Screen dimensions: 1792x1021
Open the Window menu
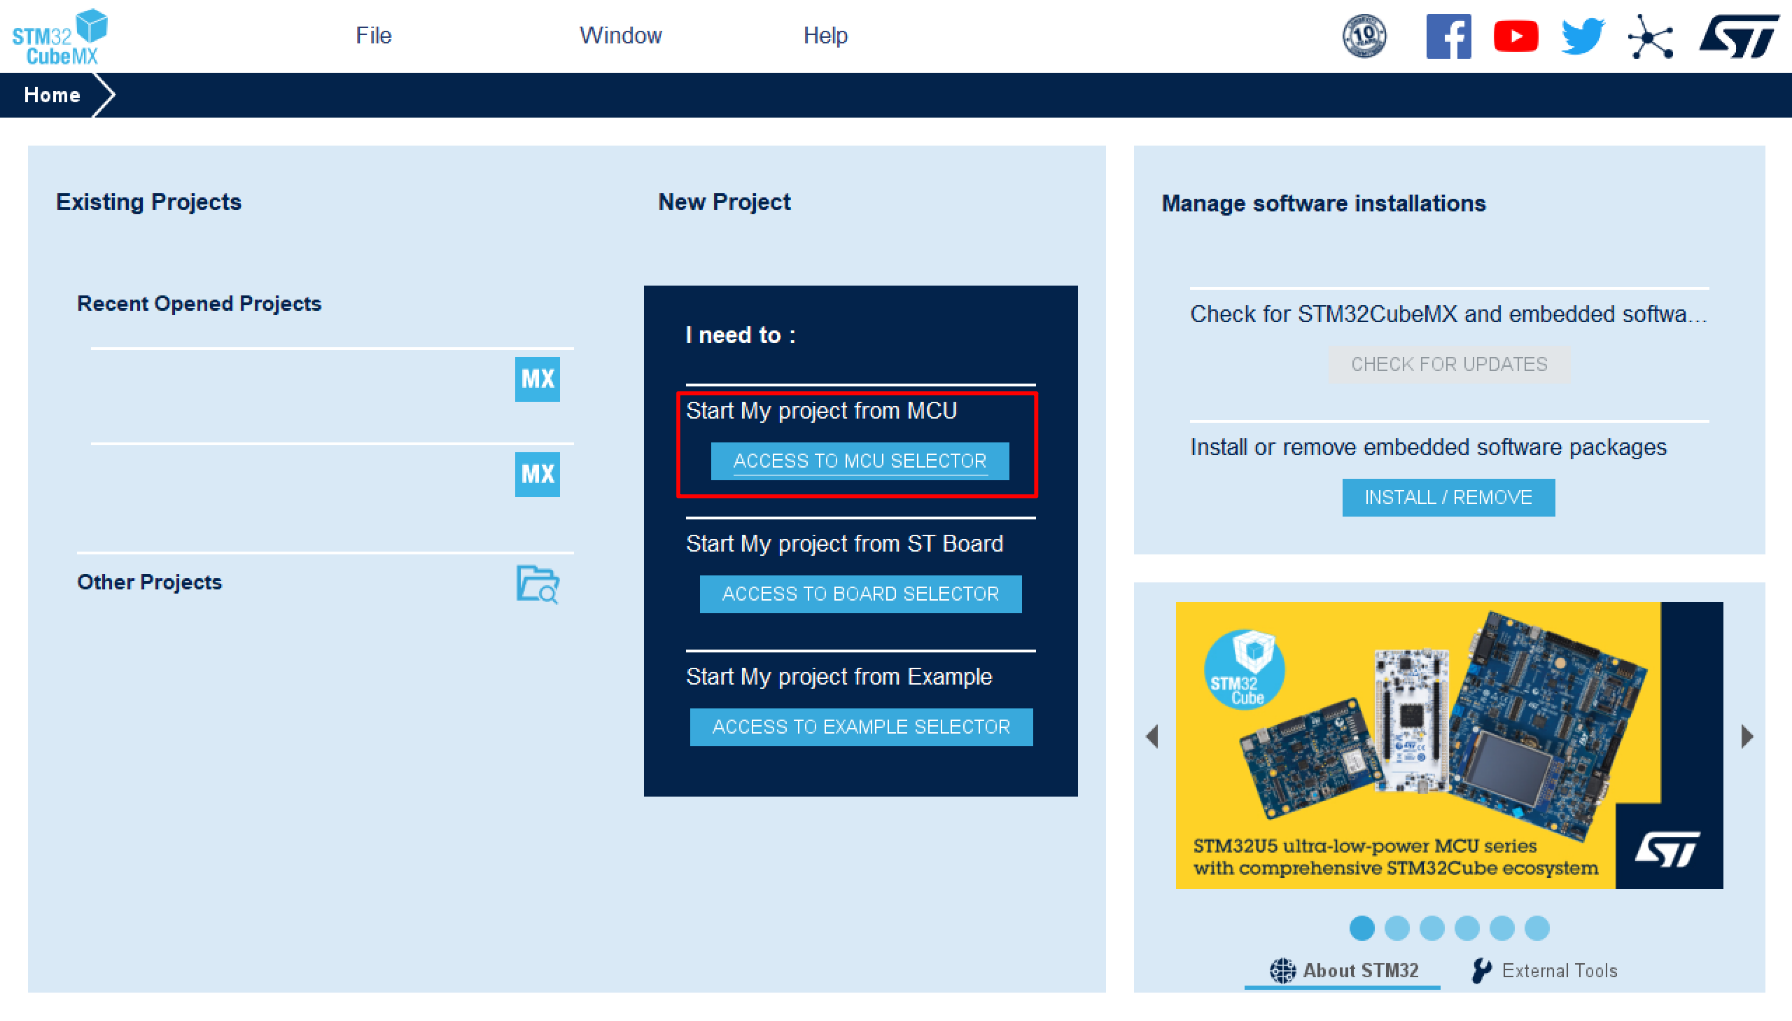(x=621, y=36)
